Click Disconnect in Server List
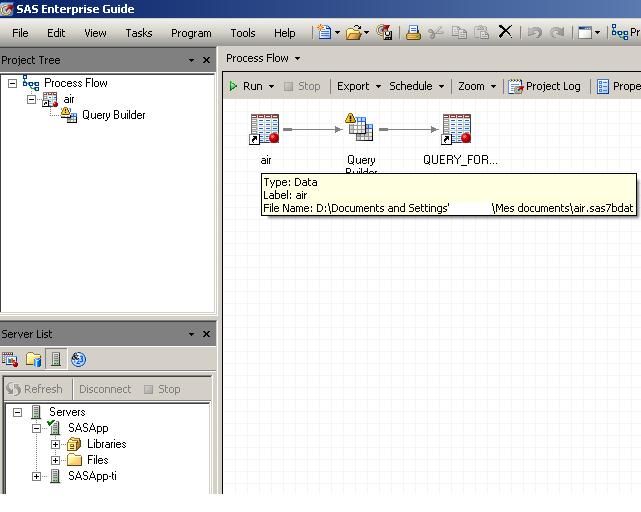 coord(105,389)
